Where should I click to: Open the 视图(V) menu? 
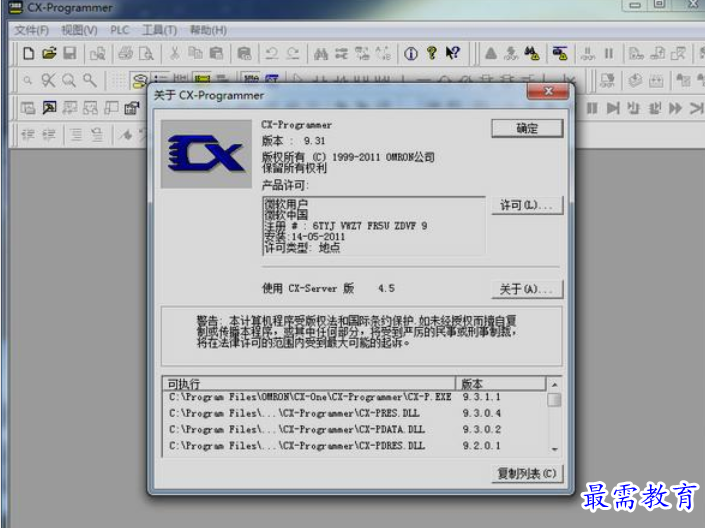(79, 30)
